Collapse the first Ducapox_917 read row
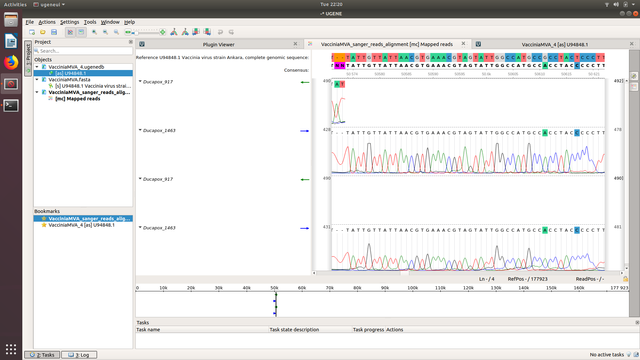640x360 pixels. point(140,82)
